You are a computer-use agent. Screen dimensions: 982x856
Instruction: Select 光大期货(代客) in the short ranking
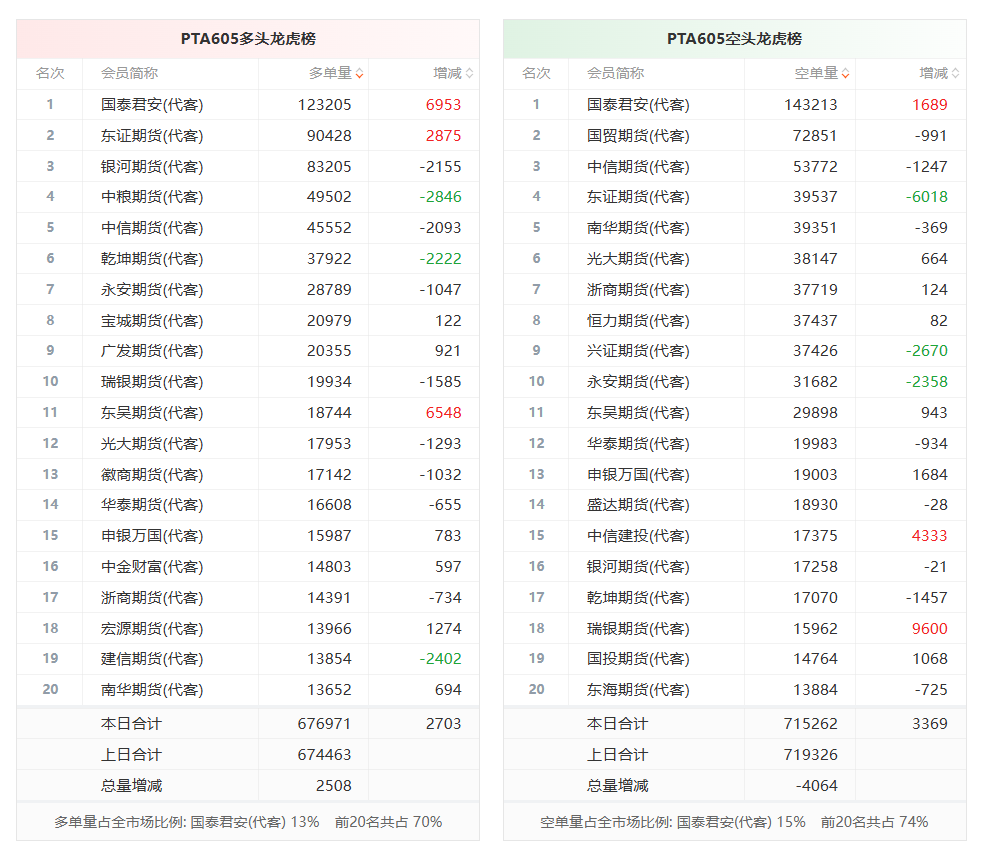[638, 259]
